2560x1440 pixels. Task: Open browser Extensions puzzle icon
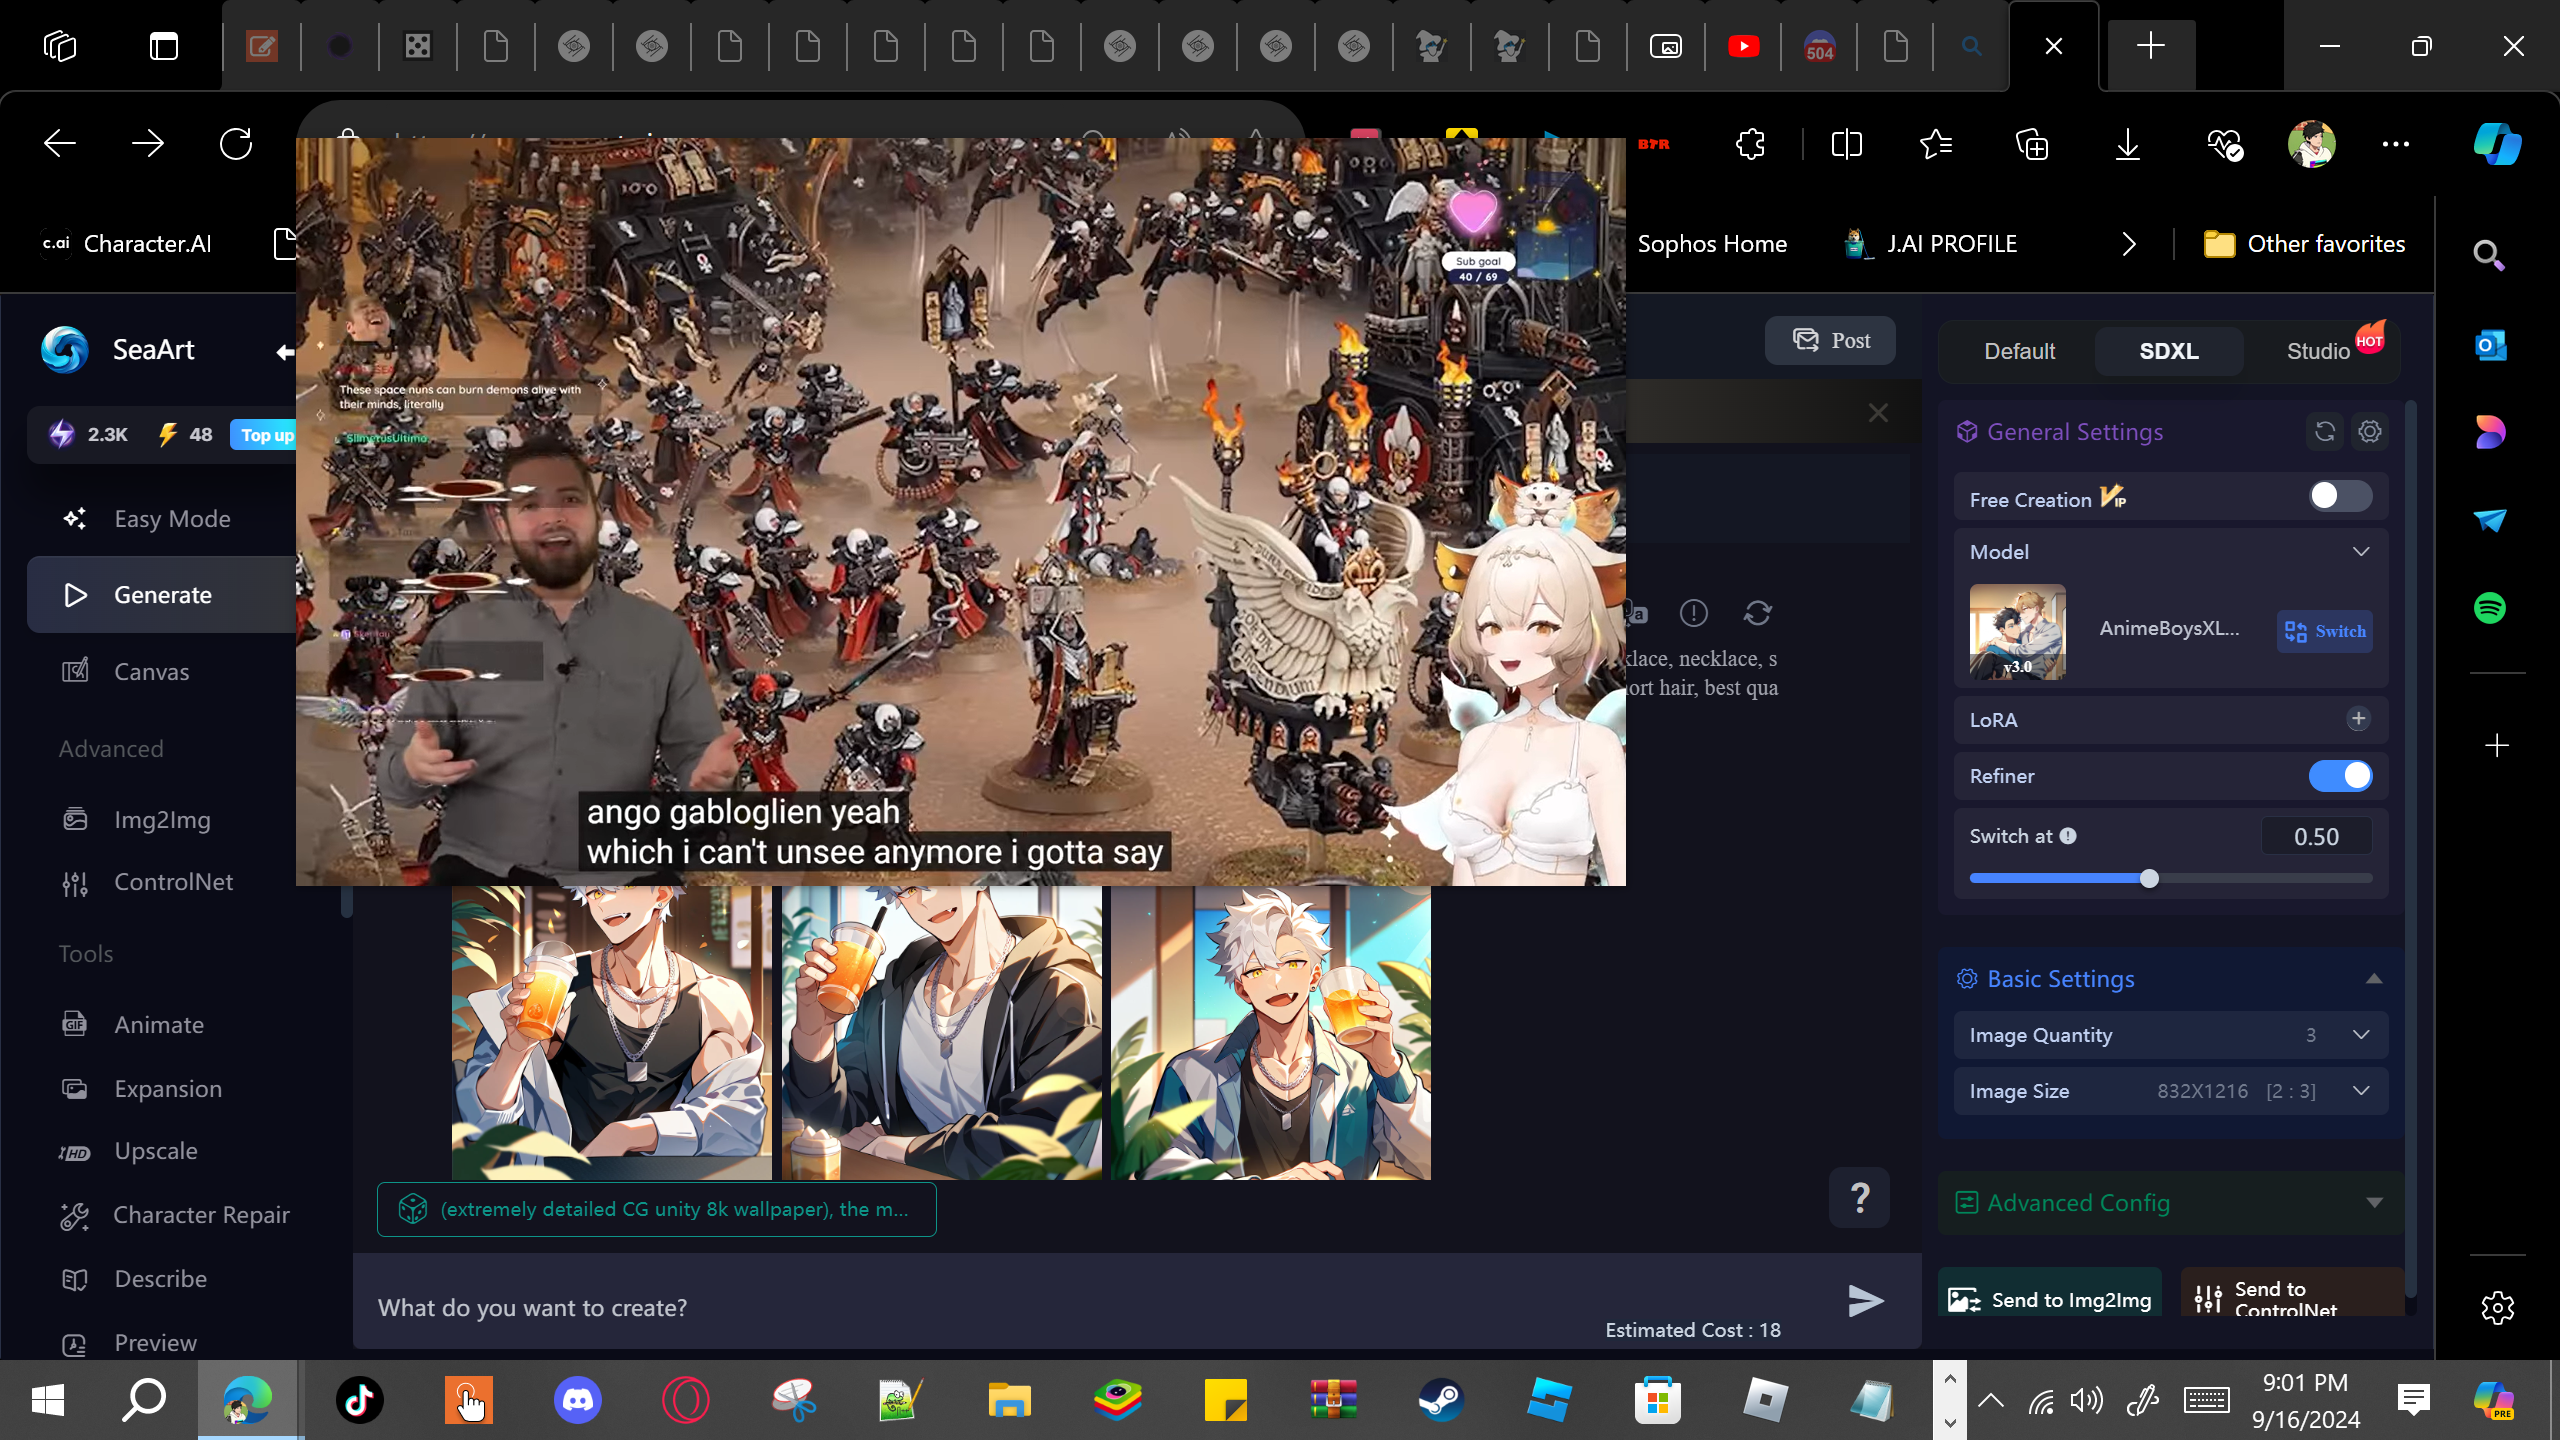coord(1750,144)
